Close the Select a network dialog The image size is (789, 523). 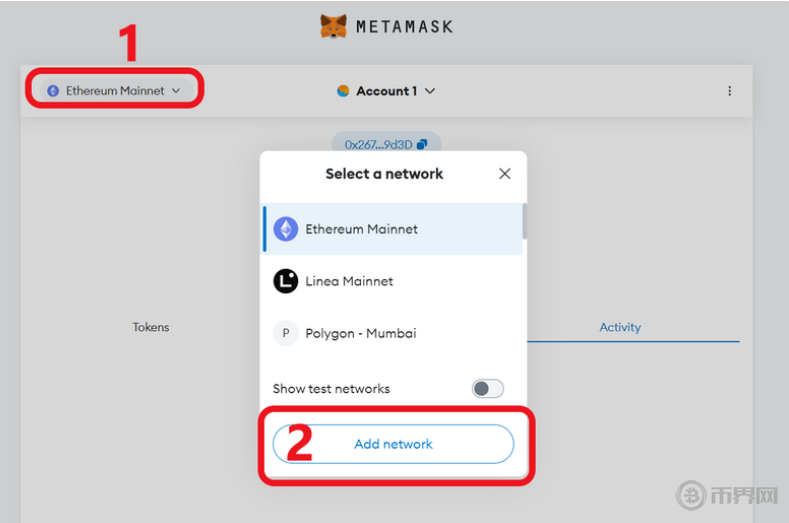[505, 174]
